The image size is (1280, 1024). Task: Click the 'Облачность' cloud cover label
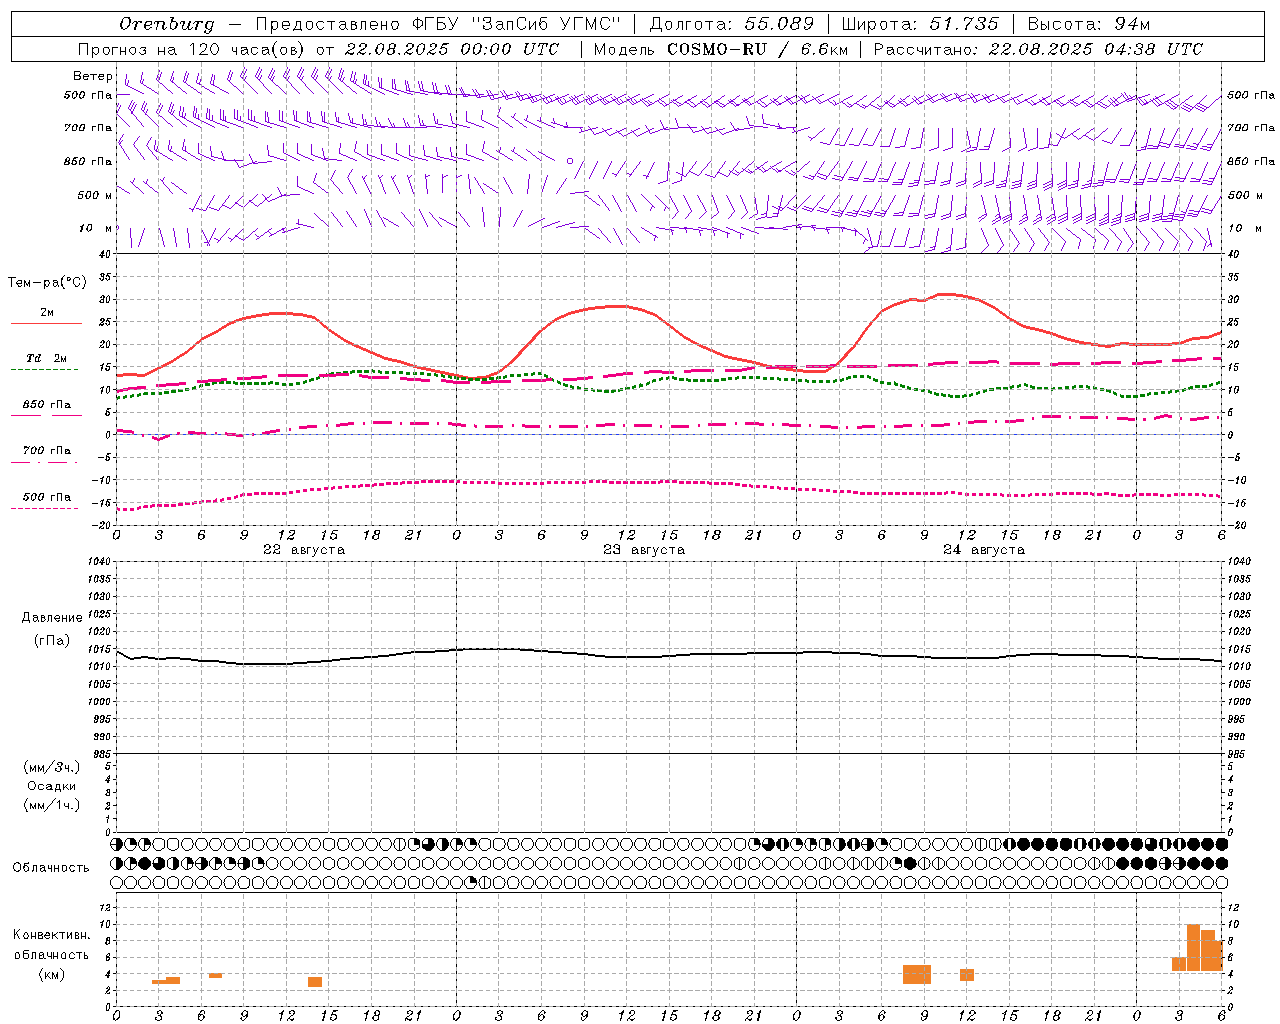(51, 868)
